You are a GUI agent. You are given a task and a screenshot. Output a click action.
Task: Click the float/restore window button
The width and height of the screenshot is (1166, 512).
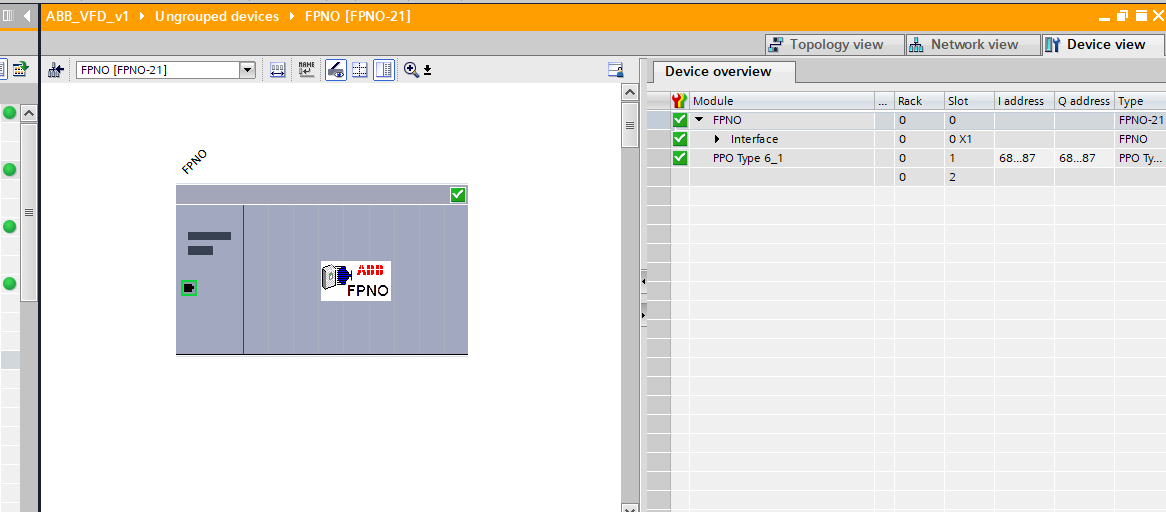coord(1123,16)
